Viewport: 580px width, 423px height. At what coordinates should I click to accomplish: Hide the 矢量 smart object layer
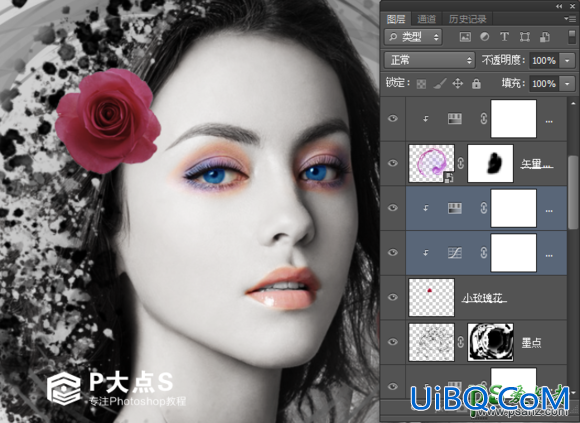point(393,163)
